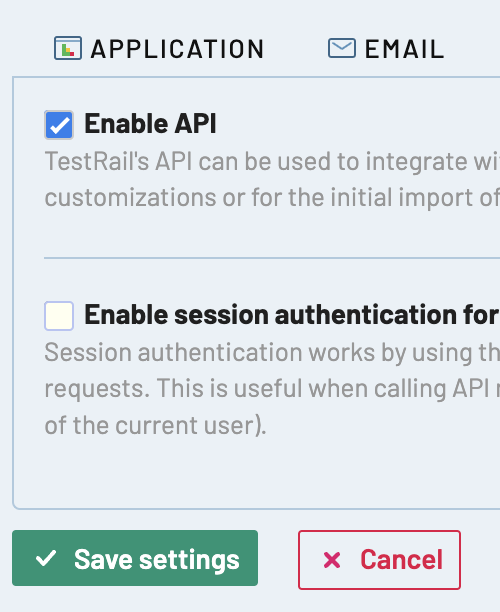Click the 'Enable session authentication for' label
This screenshot has height=612, width=500.
292,315
